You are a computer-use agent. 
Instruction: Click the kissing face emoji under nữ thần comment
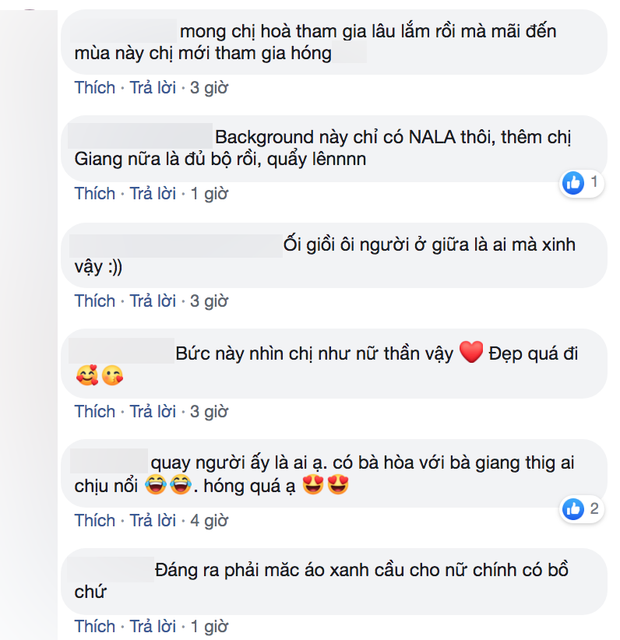[112, 376]
